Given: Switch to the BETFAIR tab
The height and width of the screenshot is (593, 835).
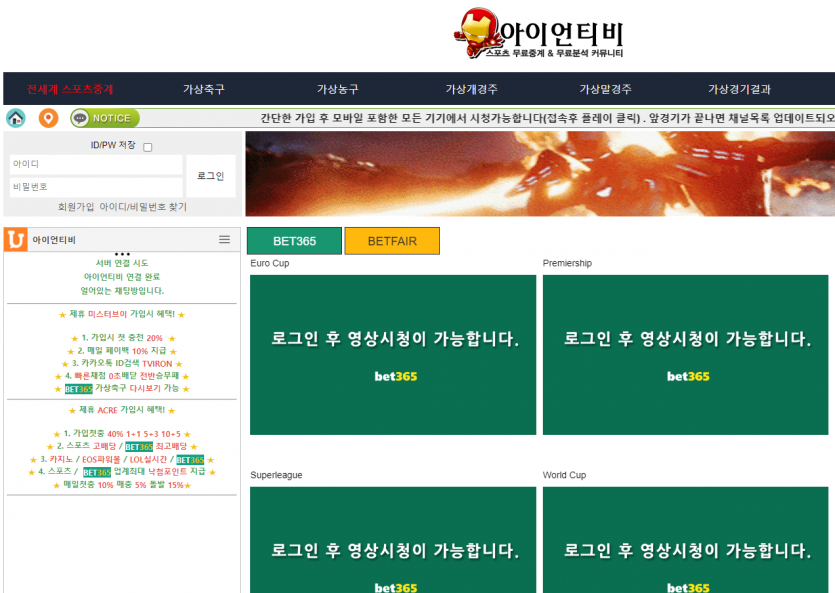Looking at the screenshot, I should coord(392,241).
